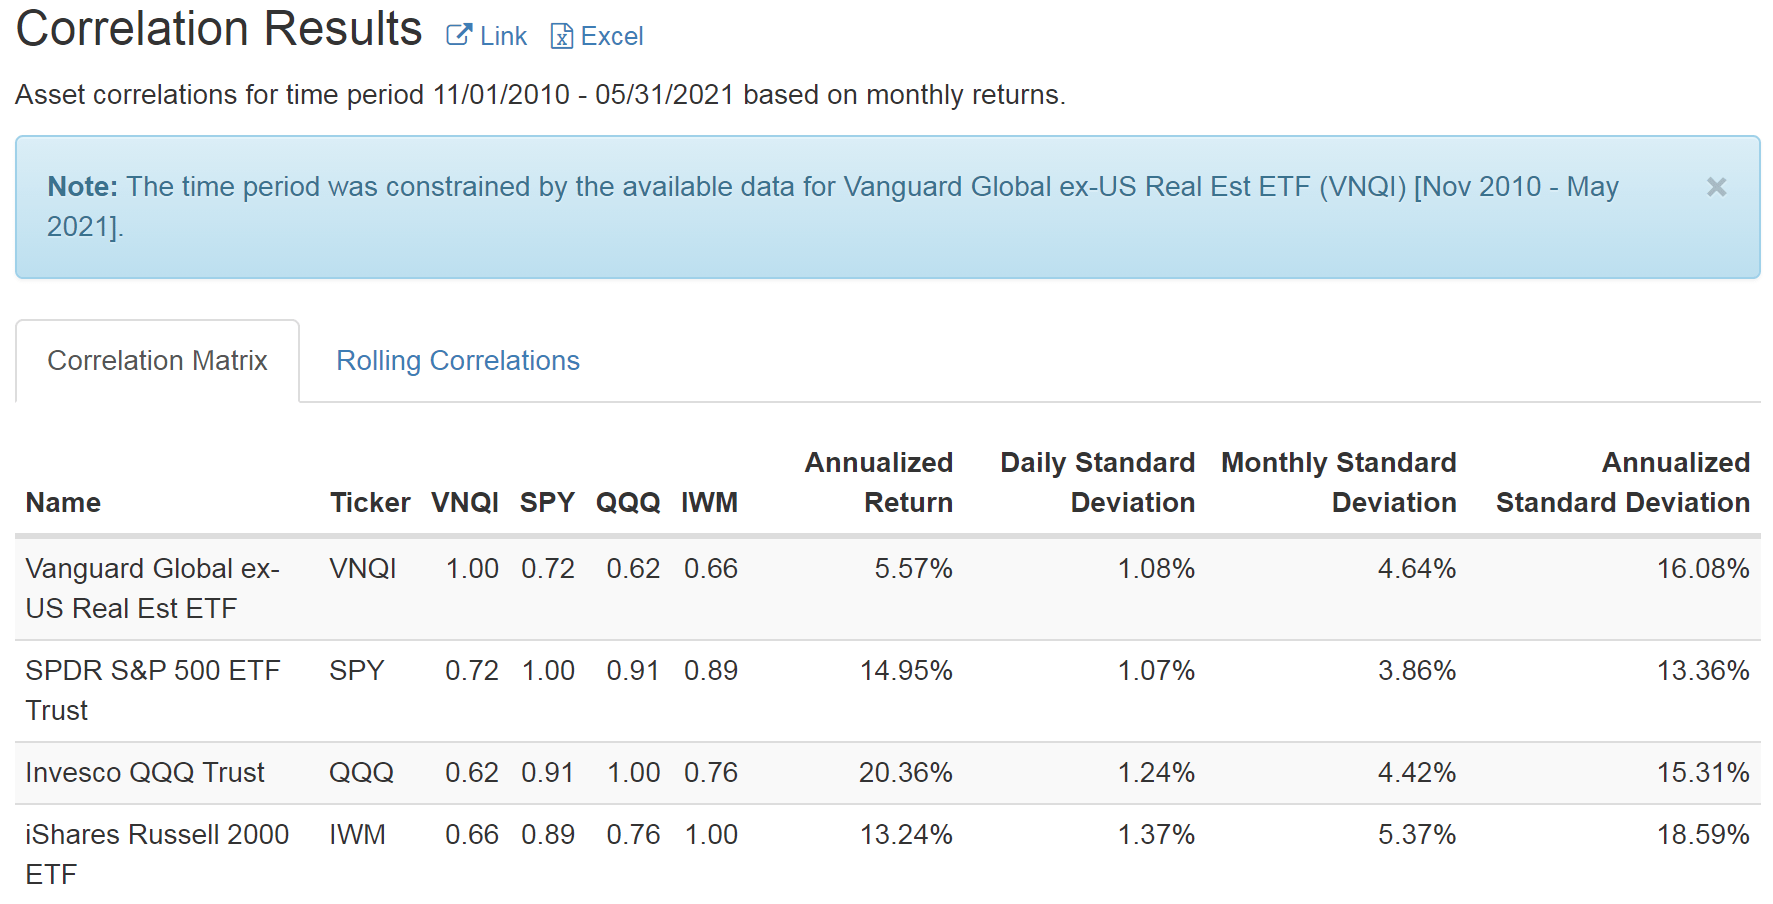The image size is (1773, 904).
Task: Click the SPDR S&P 500 ETF Trust name
Action: tap(152, 690)
